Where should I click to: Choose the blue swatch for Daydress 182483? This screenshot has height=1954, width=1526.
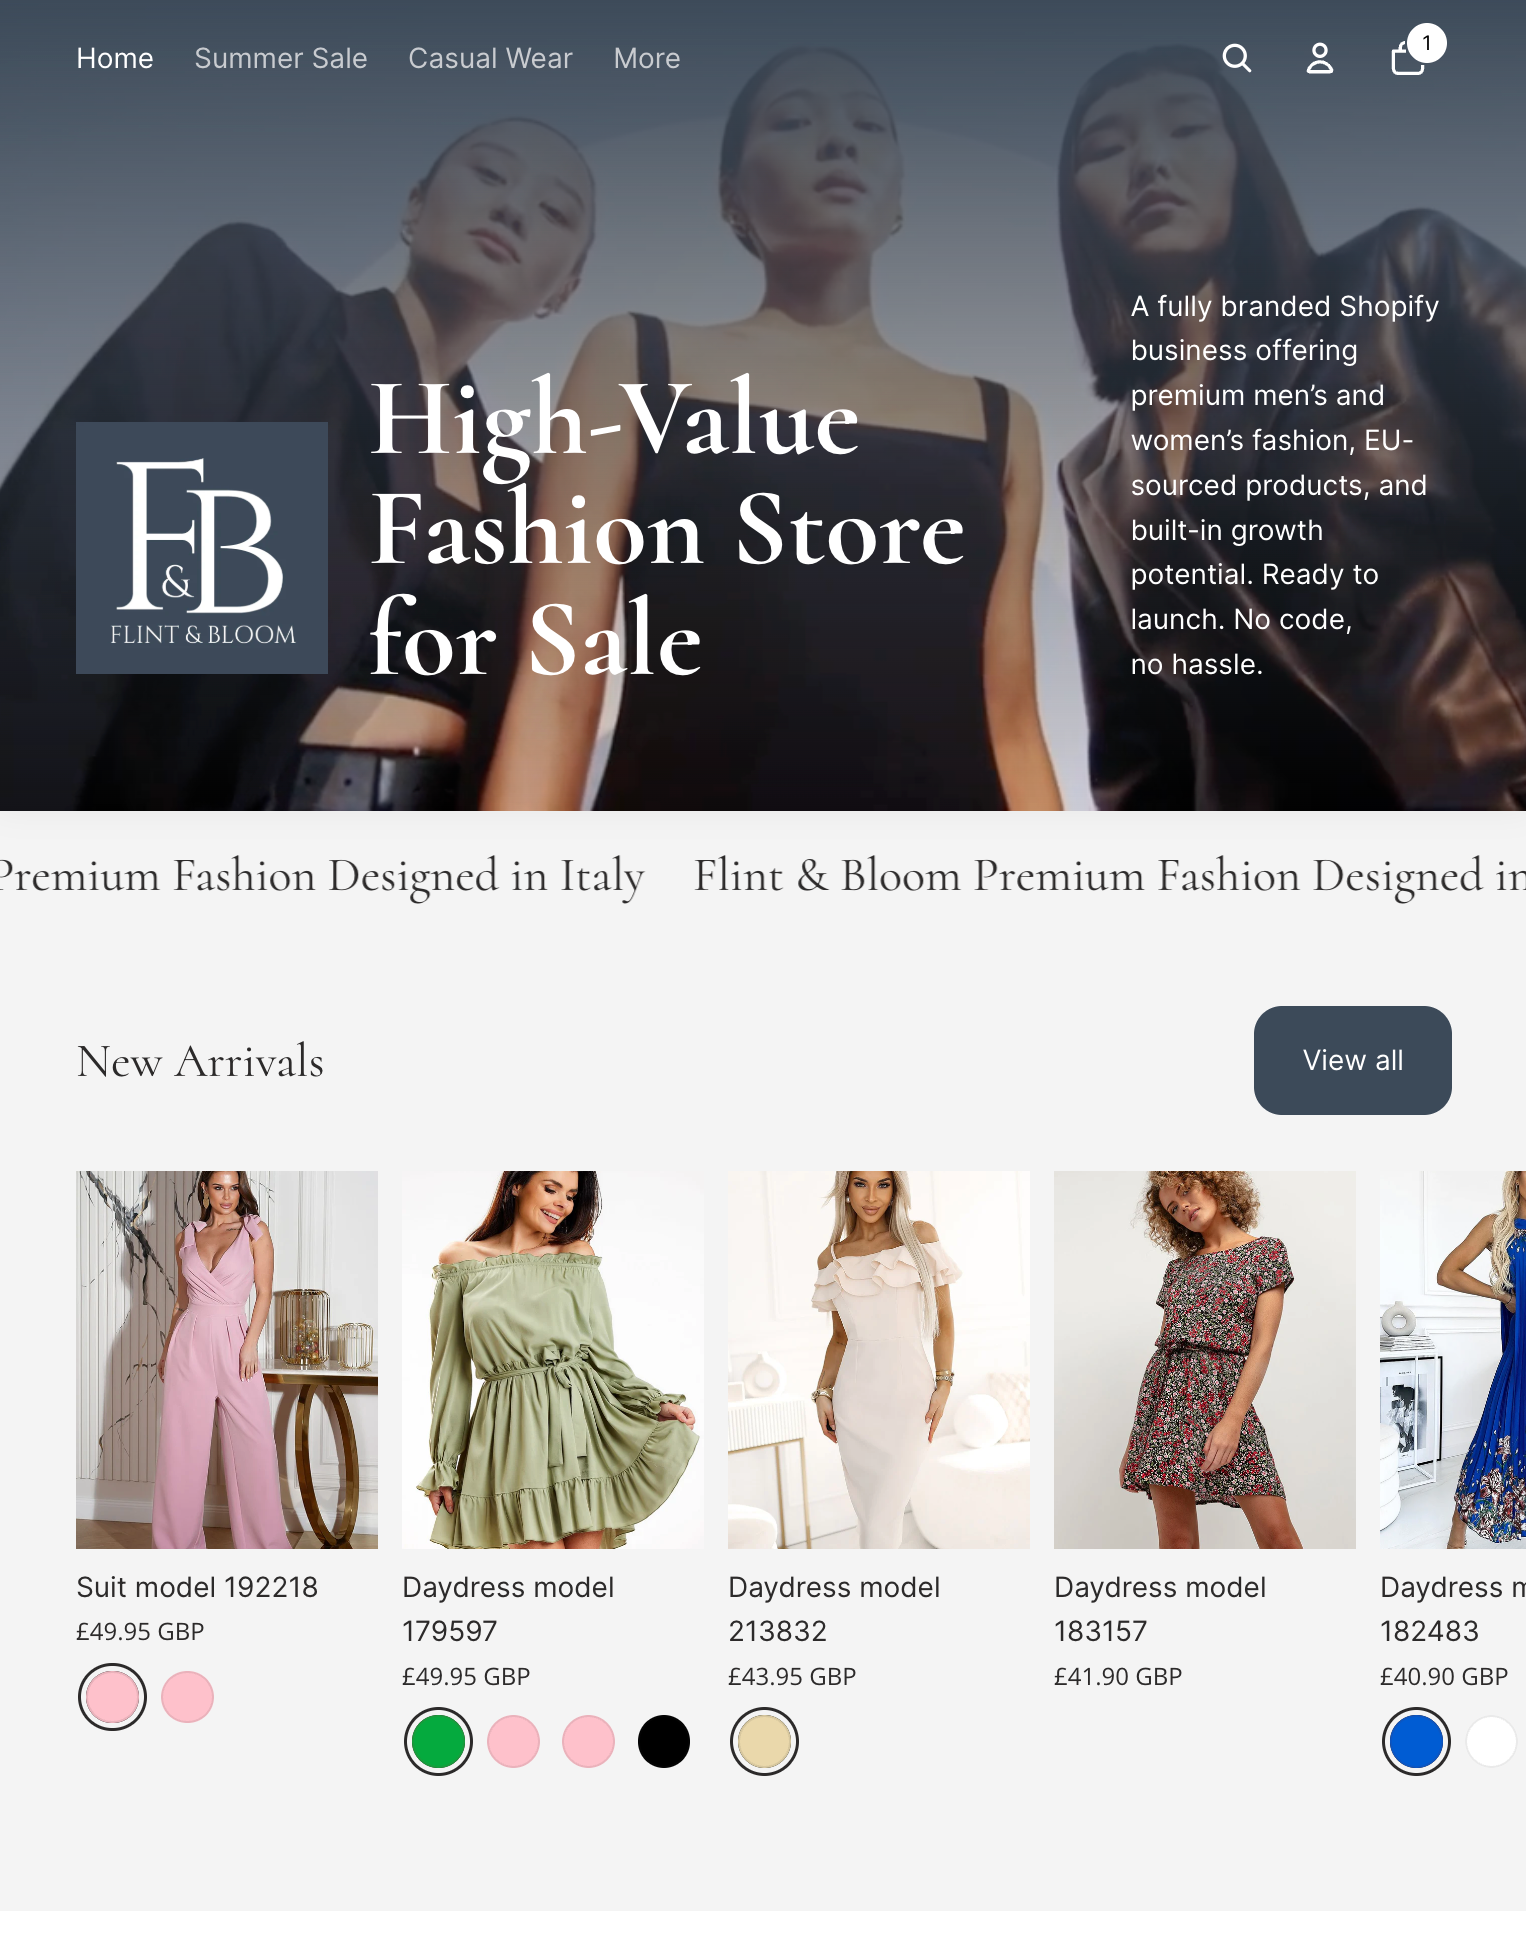tap(1416, 1741)
